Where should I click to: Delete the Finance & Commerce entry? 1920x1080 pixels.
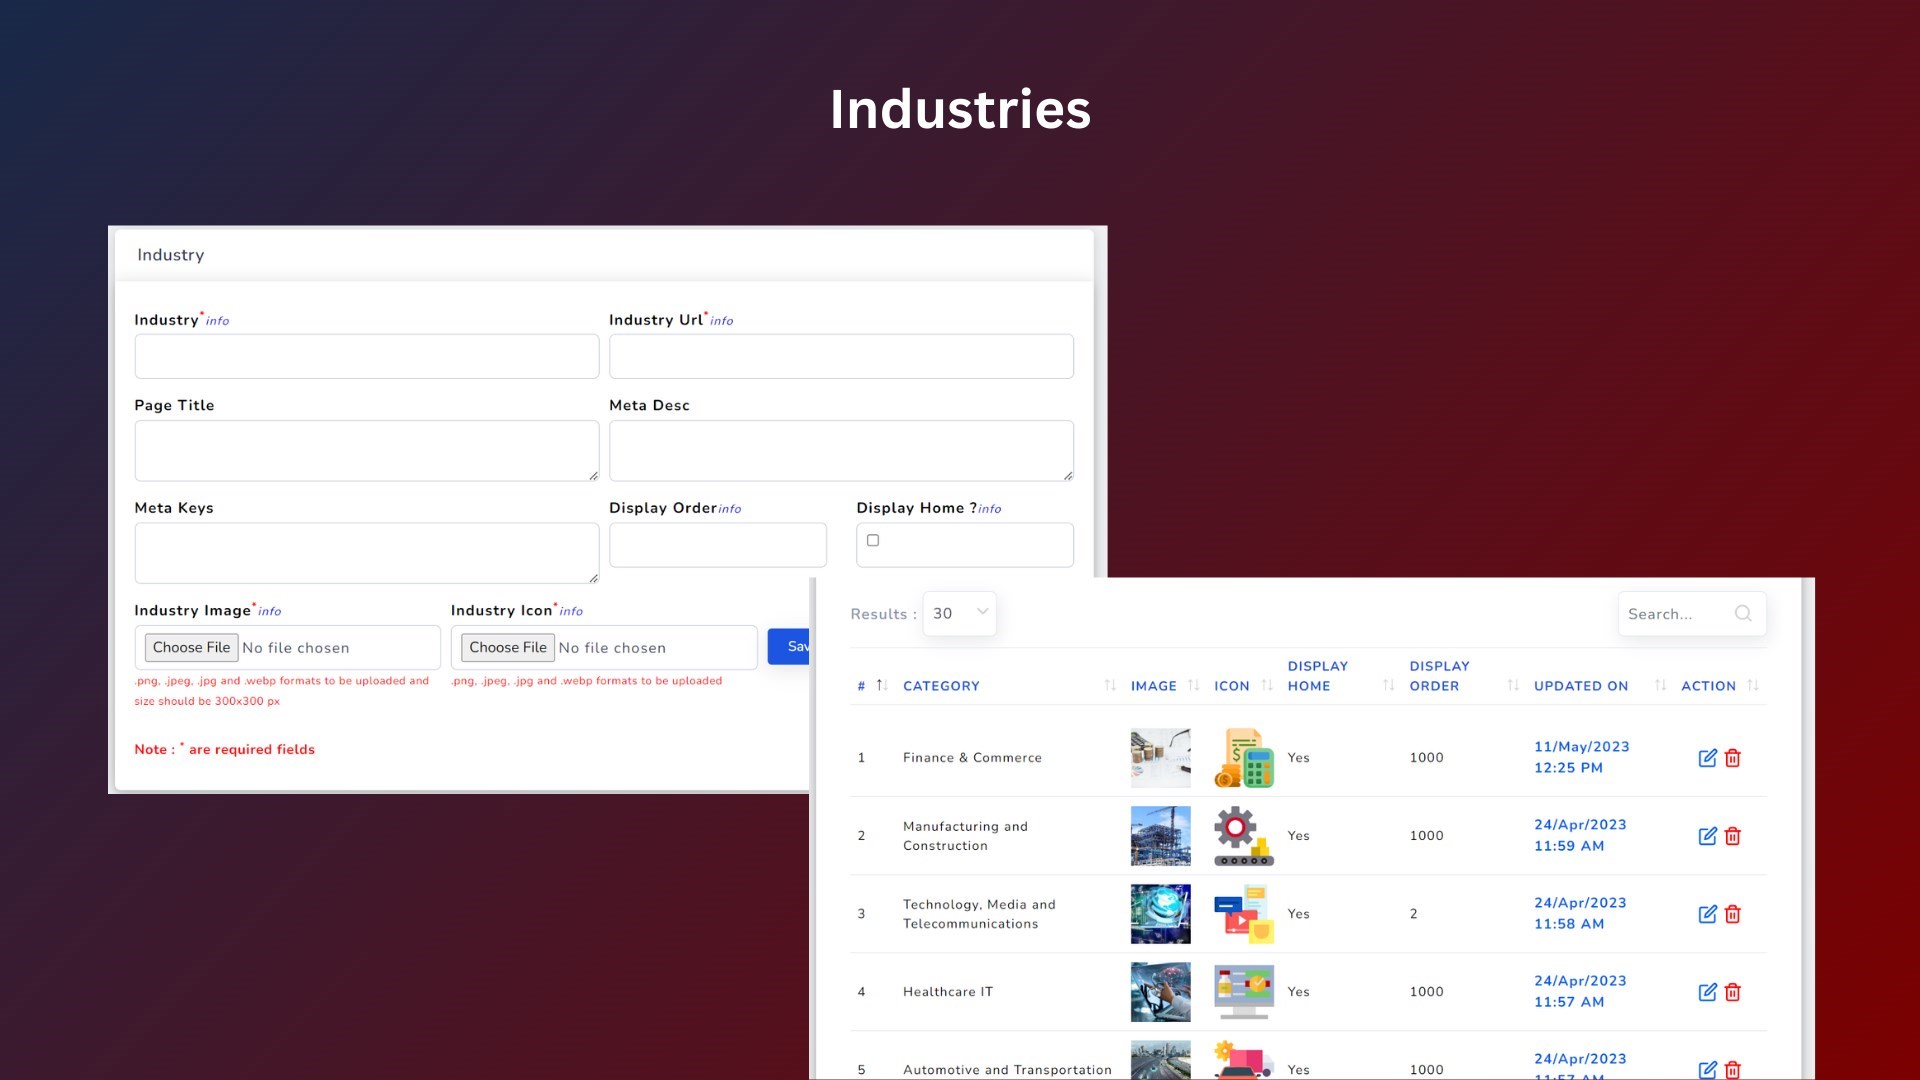pos(1733,758)
